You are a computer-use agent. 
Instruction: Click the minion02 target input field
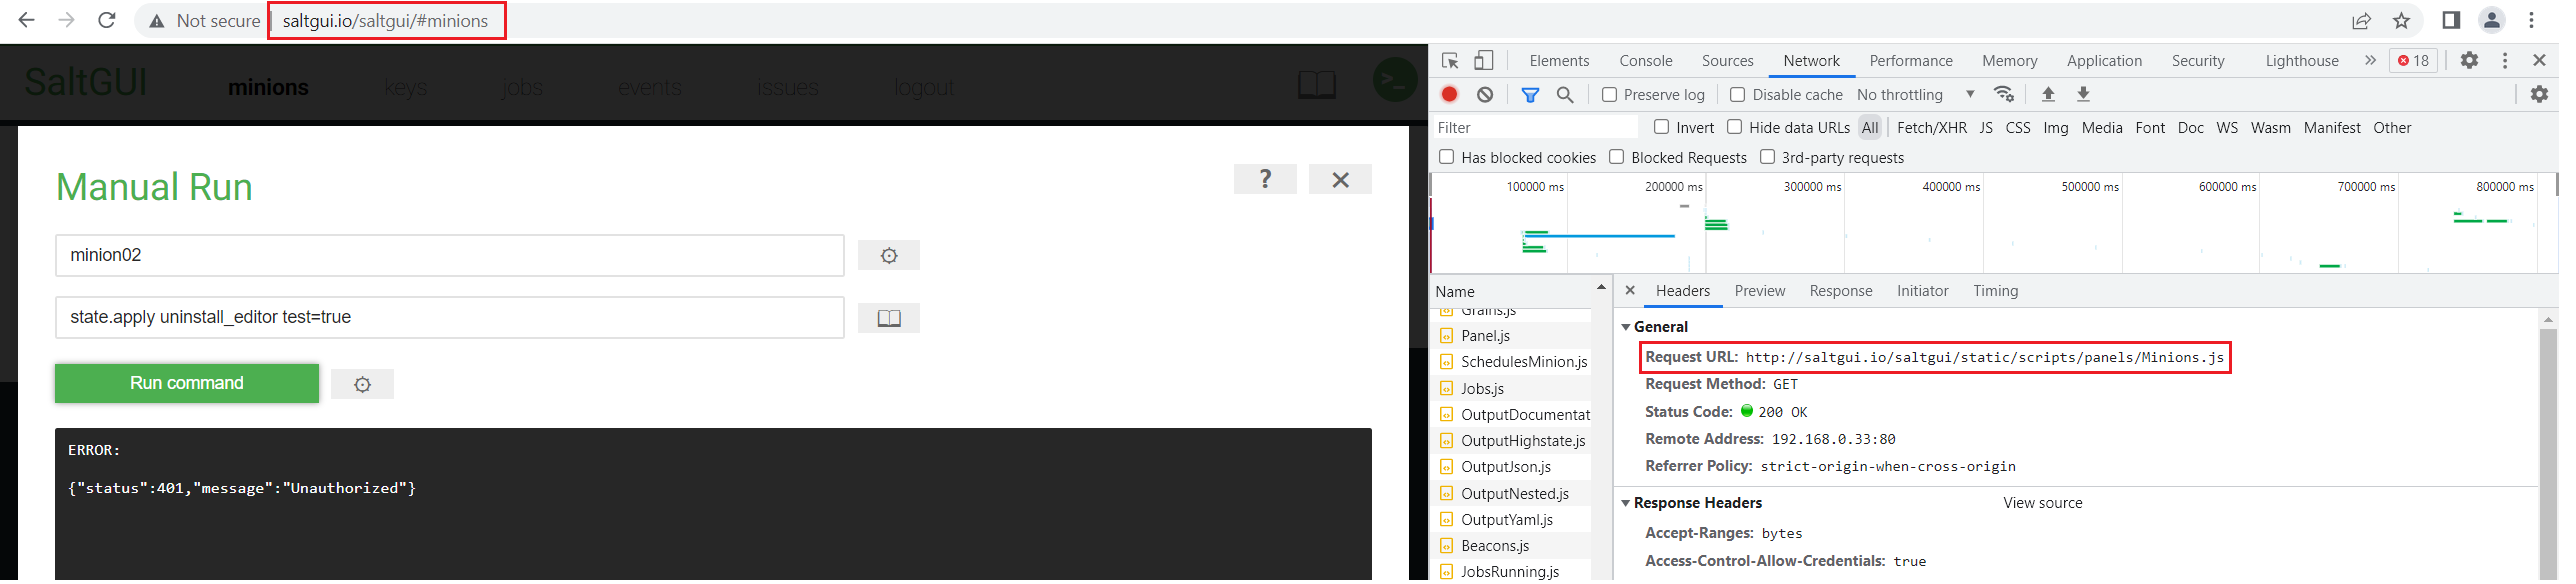pyautogui.click(x=449, y=256)
